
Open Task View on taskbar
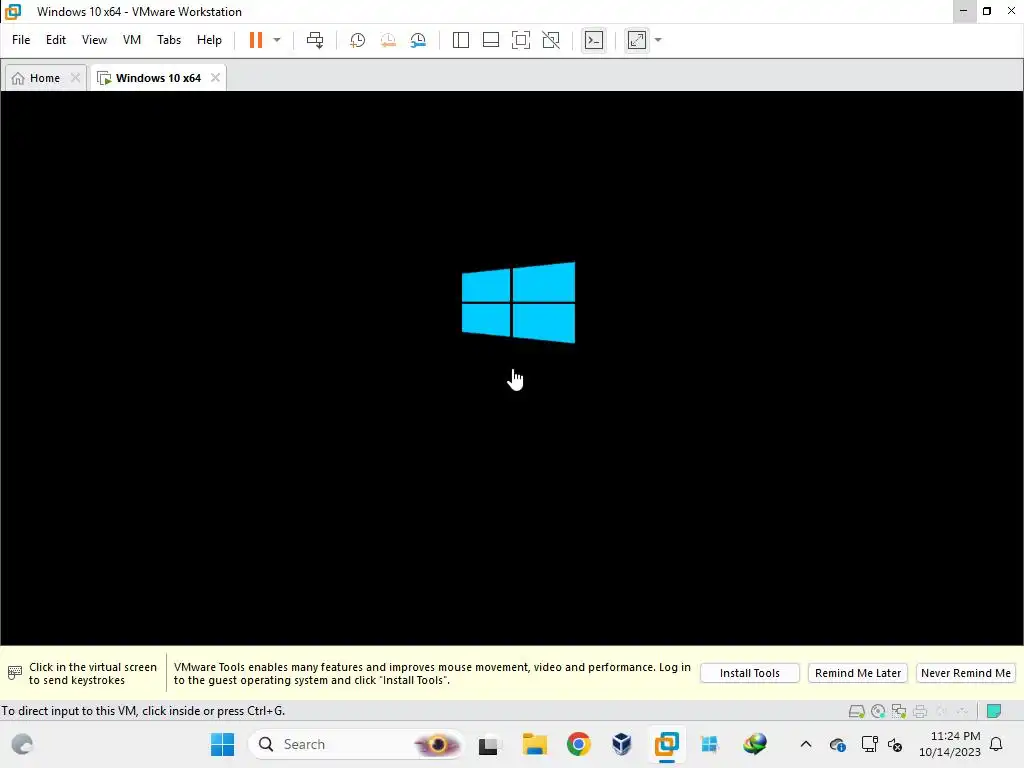[488, 744]
